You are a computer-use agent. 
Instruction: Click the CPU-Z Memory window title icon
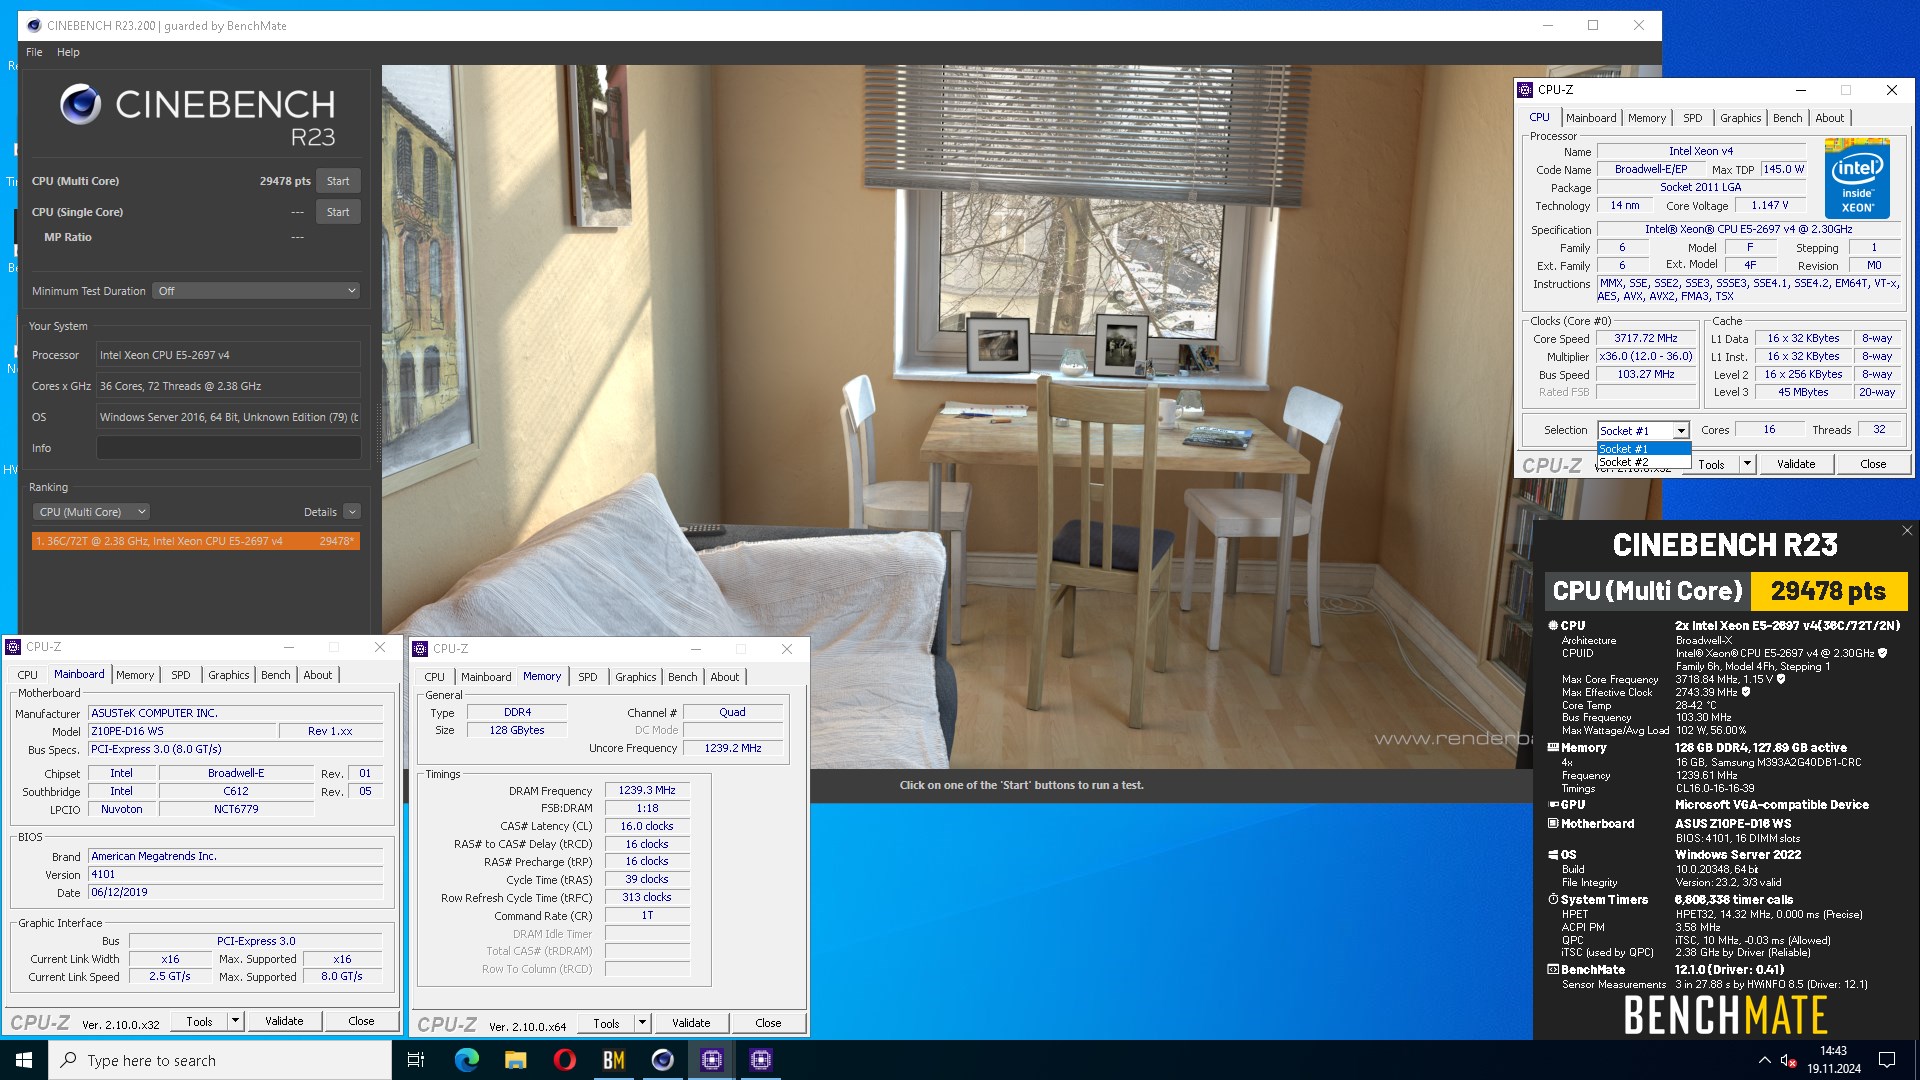coord(420,649)
